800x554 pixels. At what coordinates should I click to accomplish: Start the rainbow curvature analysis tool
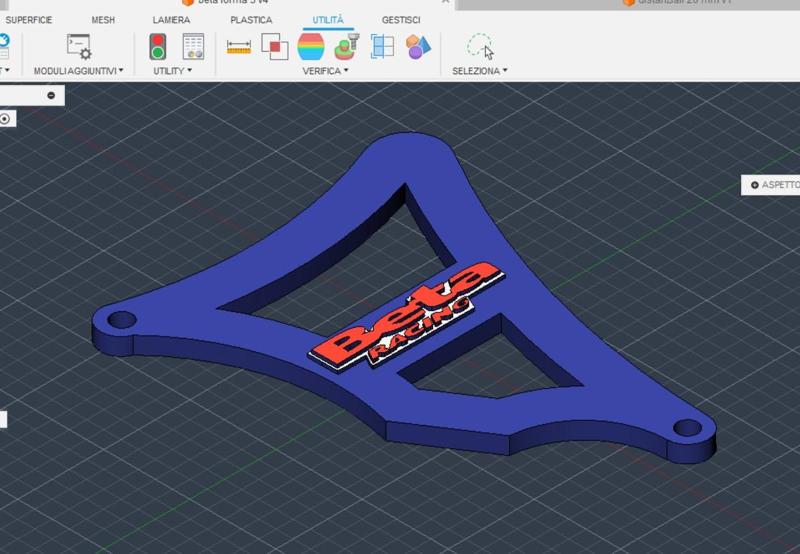point(311,46)
